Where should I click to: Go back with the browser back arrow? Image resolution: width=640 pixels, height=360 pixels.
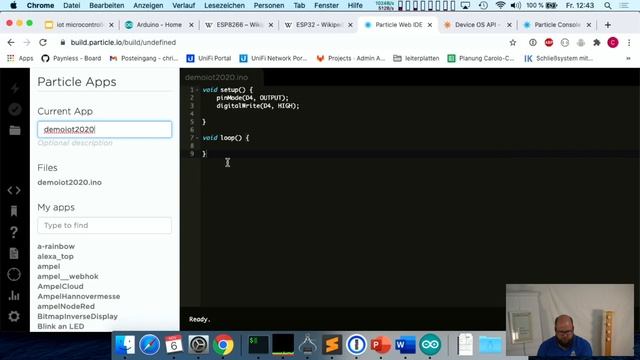coord(11,42)
